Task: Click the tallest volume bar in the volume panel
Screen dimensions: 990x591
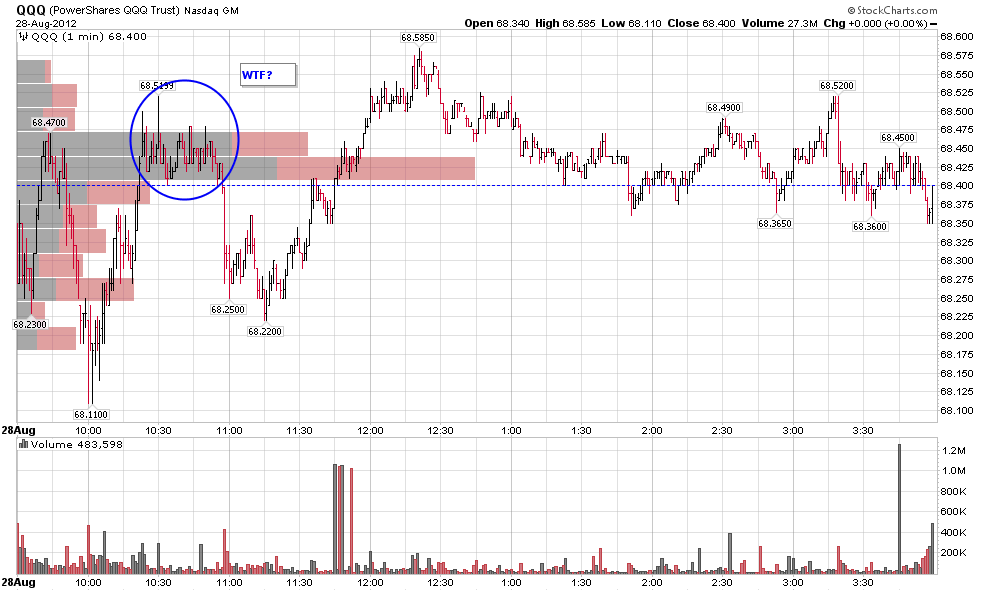Action: click(x=899, y=509)
